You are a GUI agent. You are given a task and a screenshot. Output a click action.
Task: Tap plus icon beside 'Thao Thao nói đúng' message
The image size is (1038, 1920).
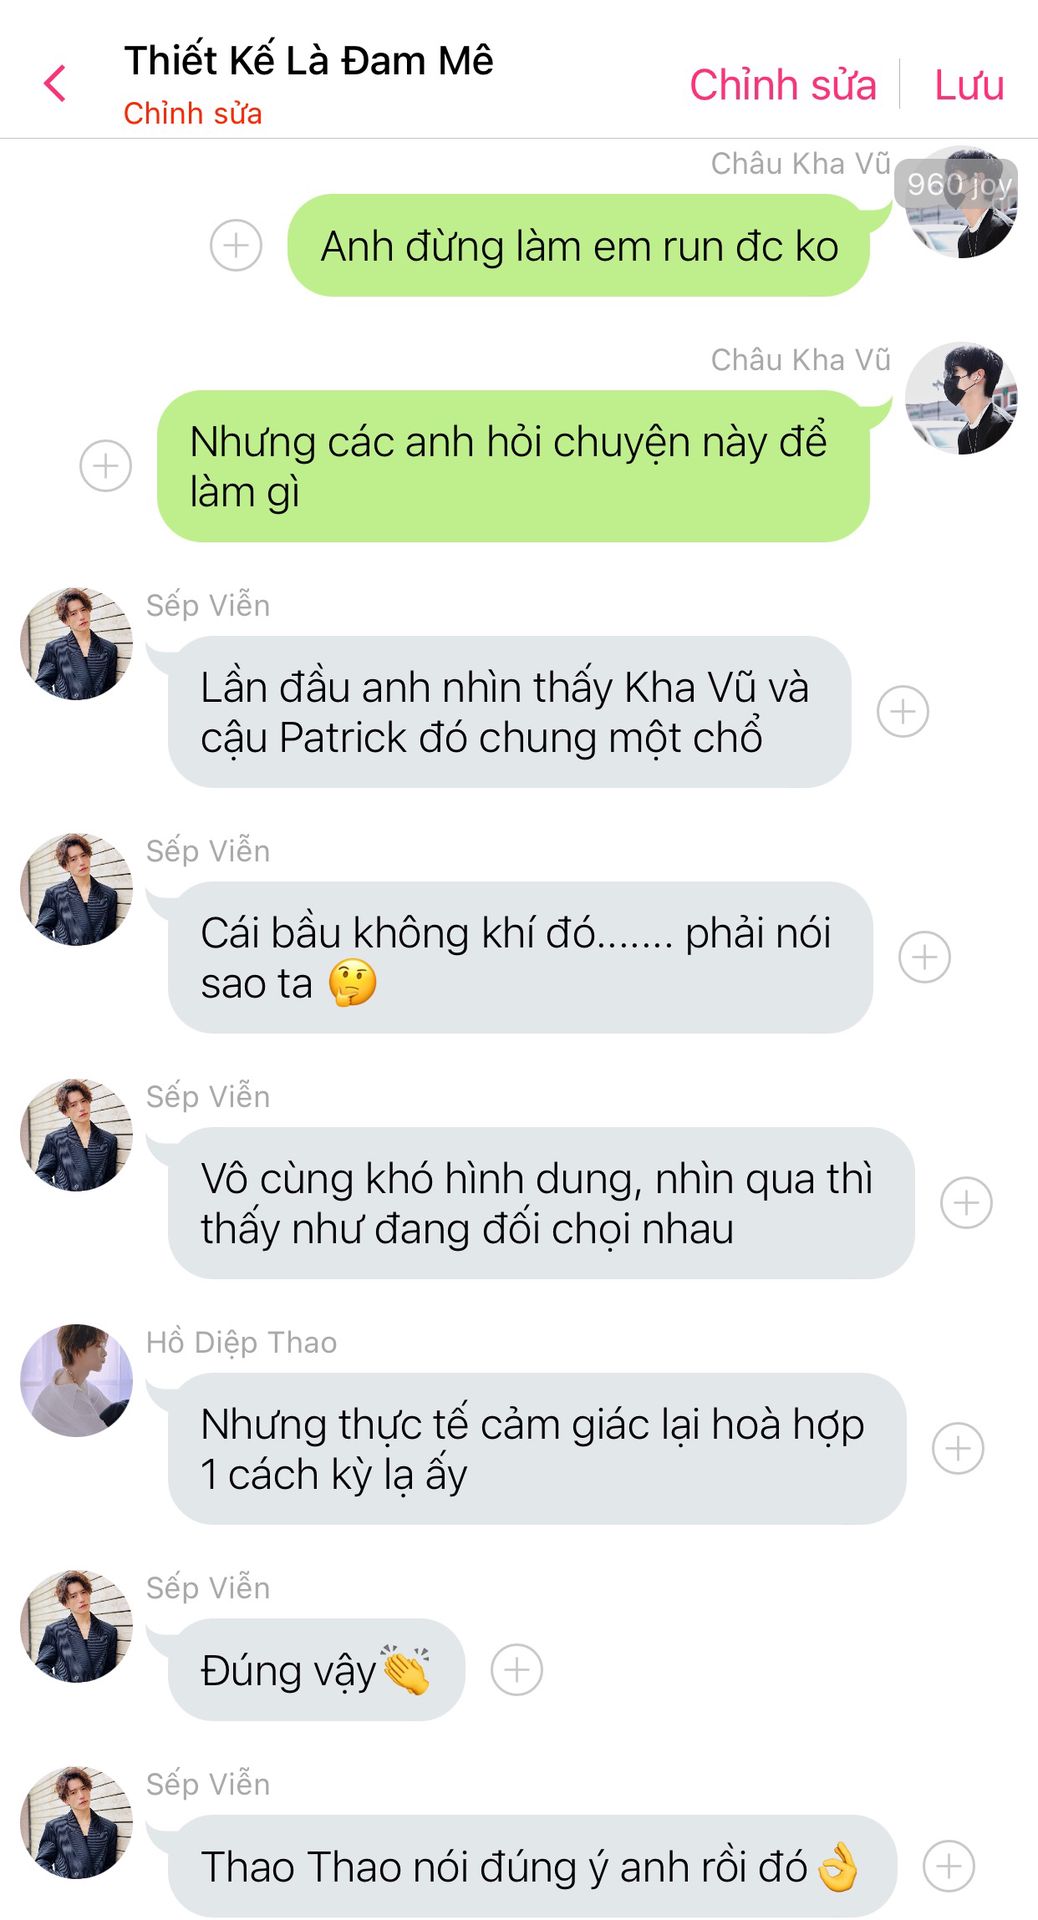949,1866
